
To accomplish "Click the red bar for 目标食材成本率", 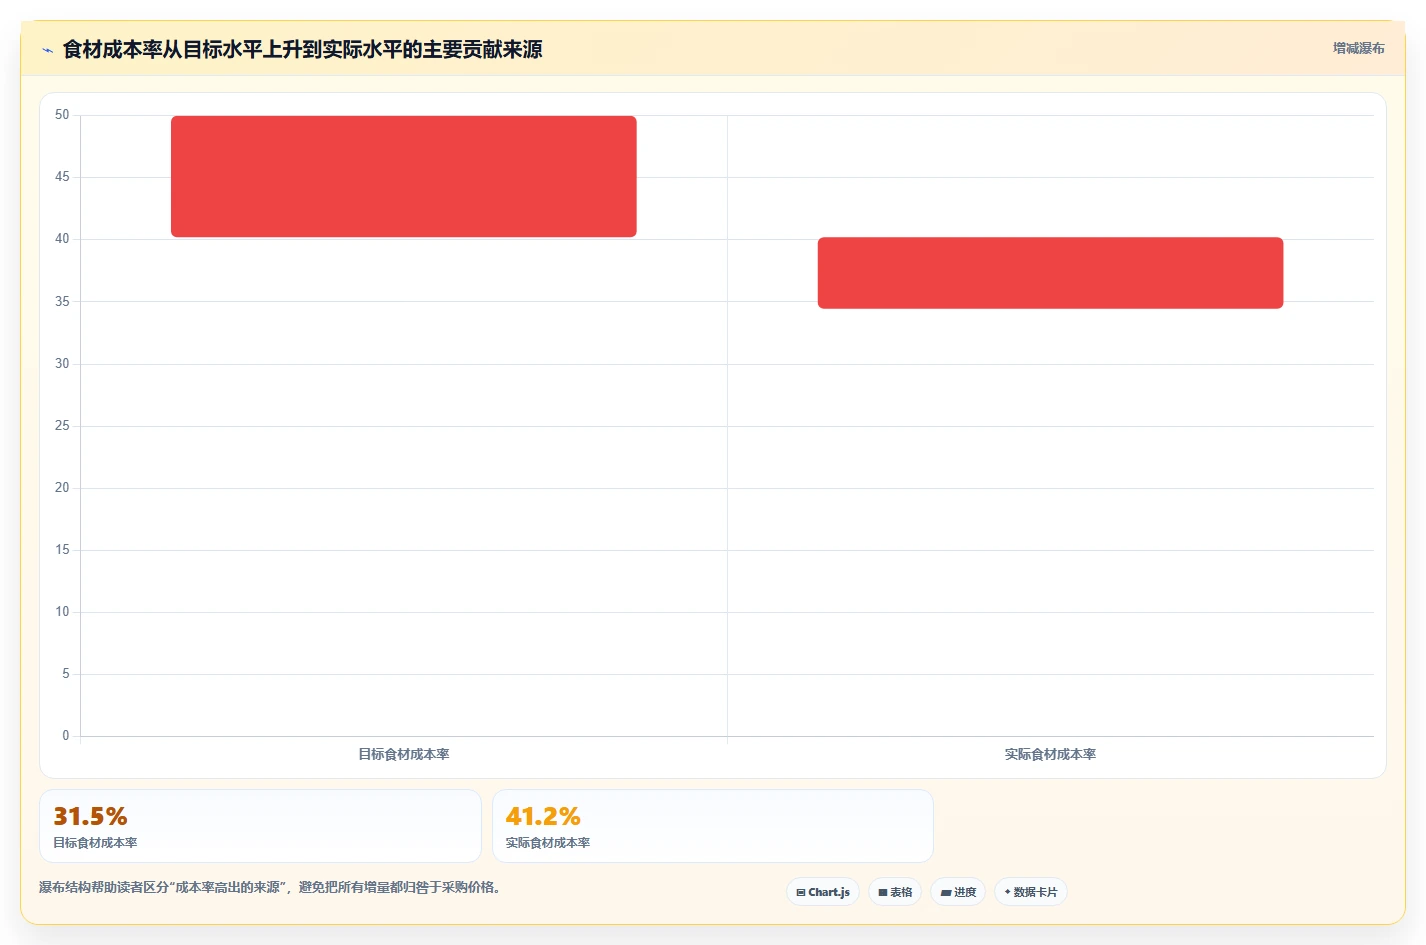I will [x=404, y=176].
